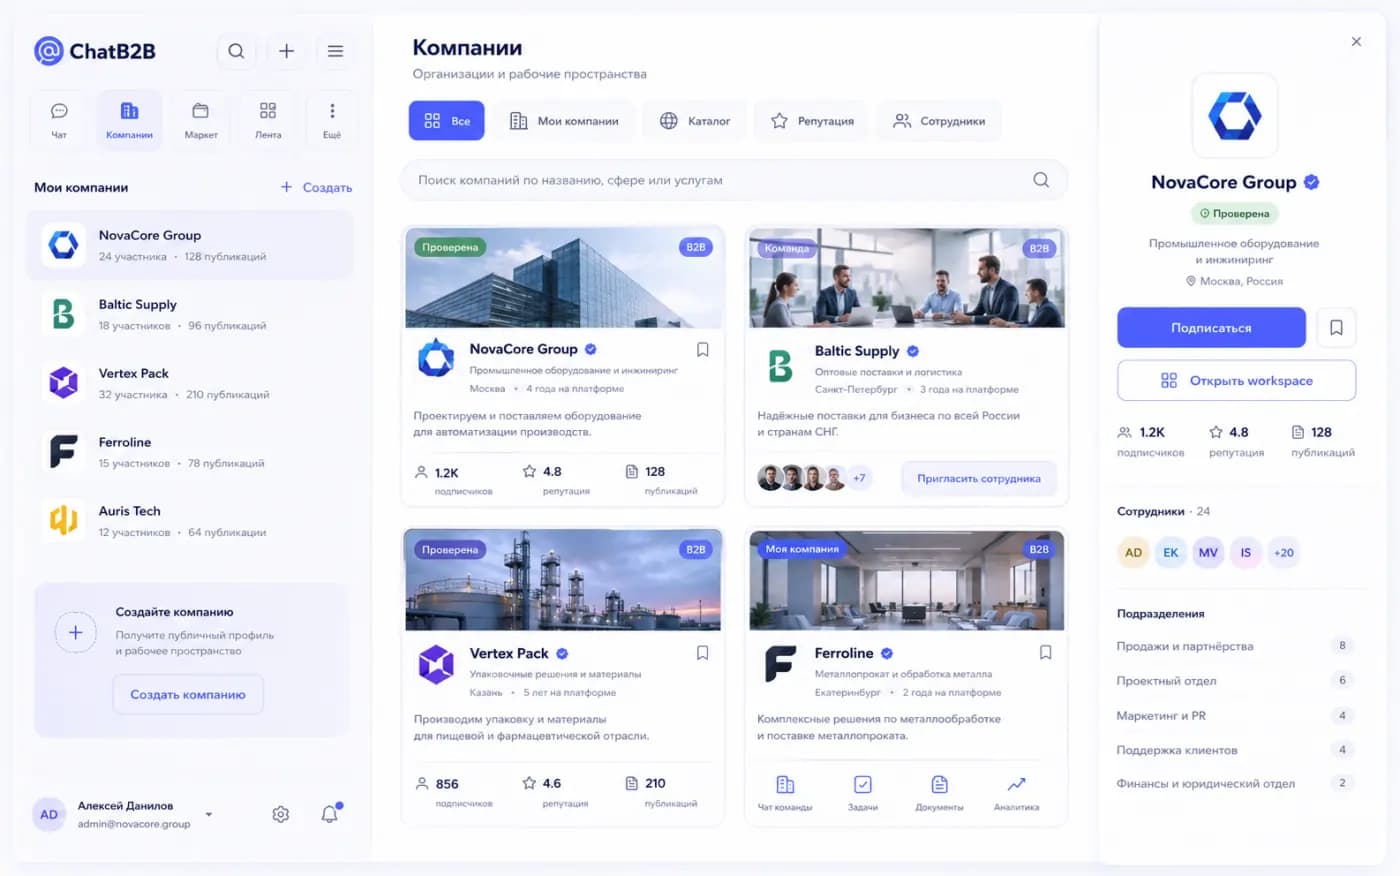Select NovaCore Group in sidebar list
This screenshot has height=876, width=1400.
pos(190,245)
